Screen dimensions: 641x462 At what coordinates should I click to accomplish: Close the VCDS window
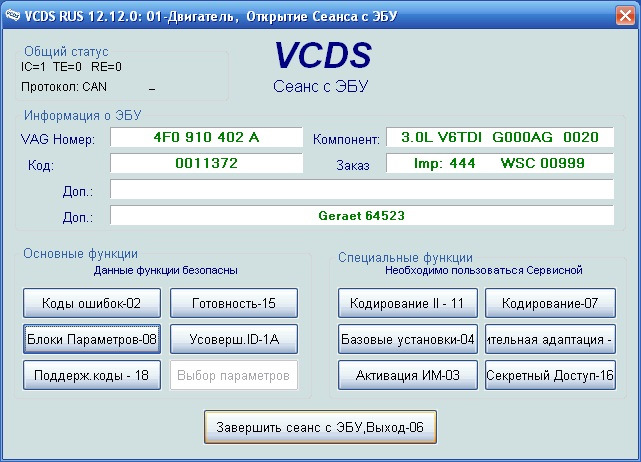point(625,16)
